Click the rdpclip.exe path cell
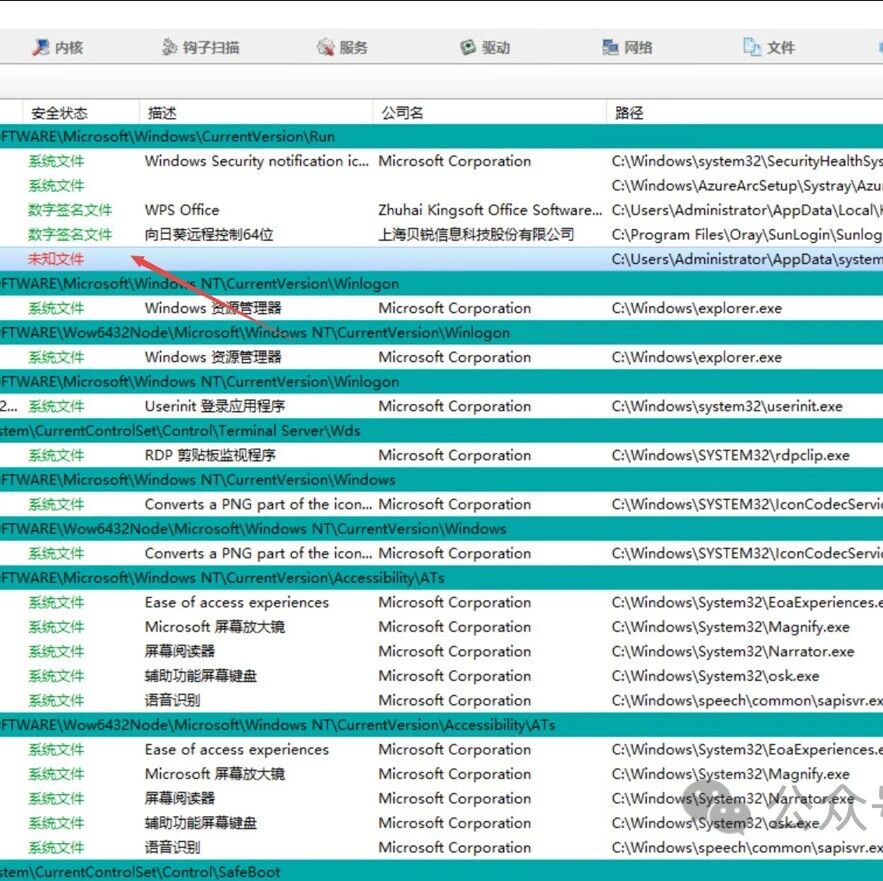Viewport: 883px width, 881px height. [x=730, y=455]
